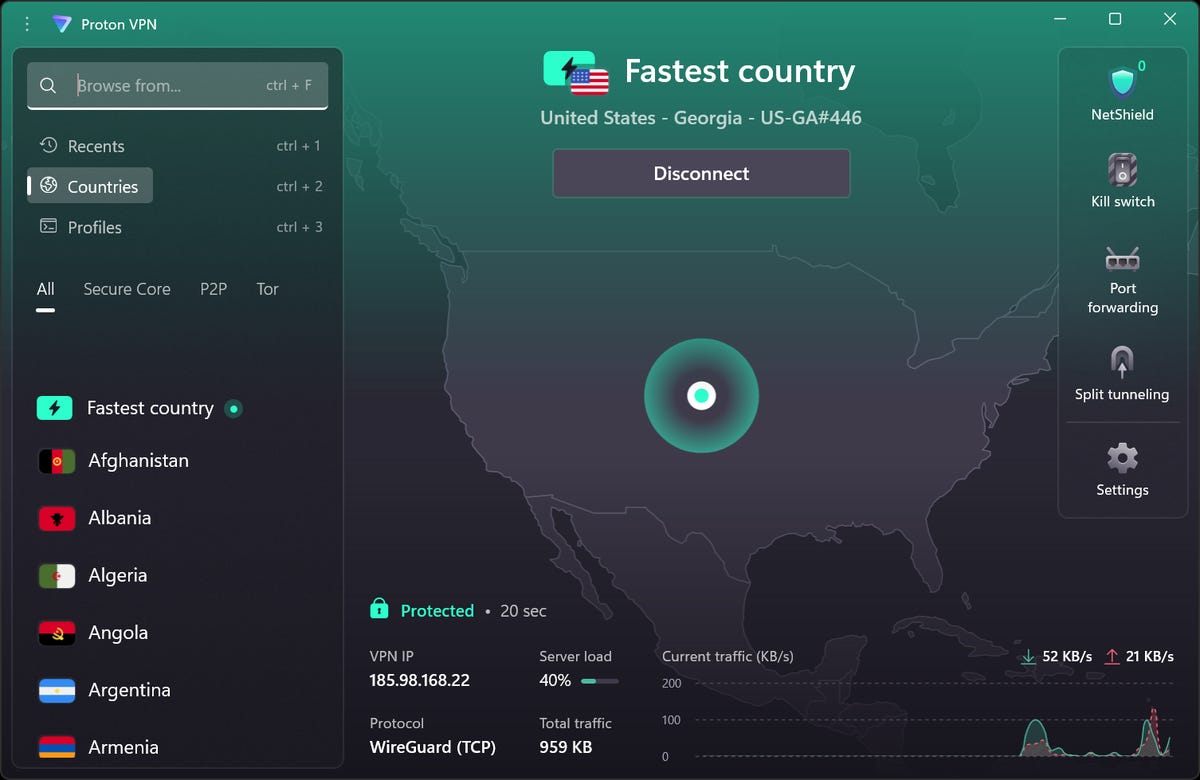Click the Albania flag icon
This screenshot has height=780, width=1200.
57,518
